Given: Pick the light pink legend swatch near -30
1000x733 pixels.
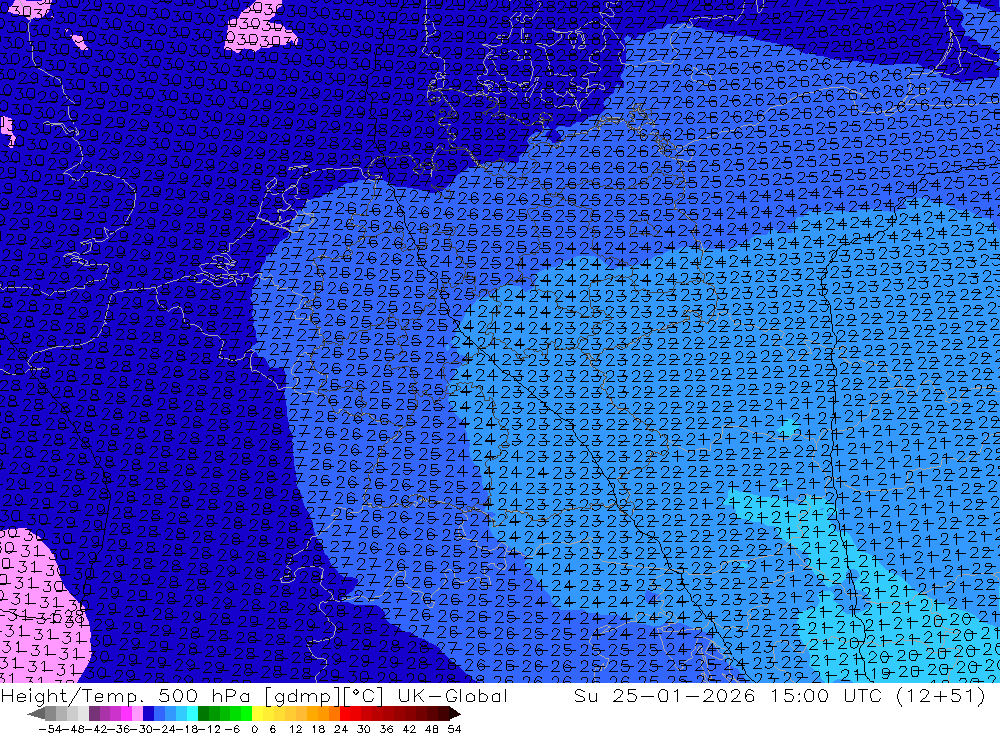Looking at the screenshot, I should click(137, 714).
